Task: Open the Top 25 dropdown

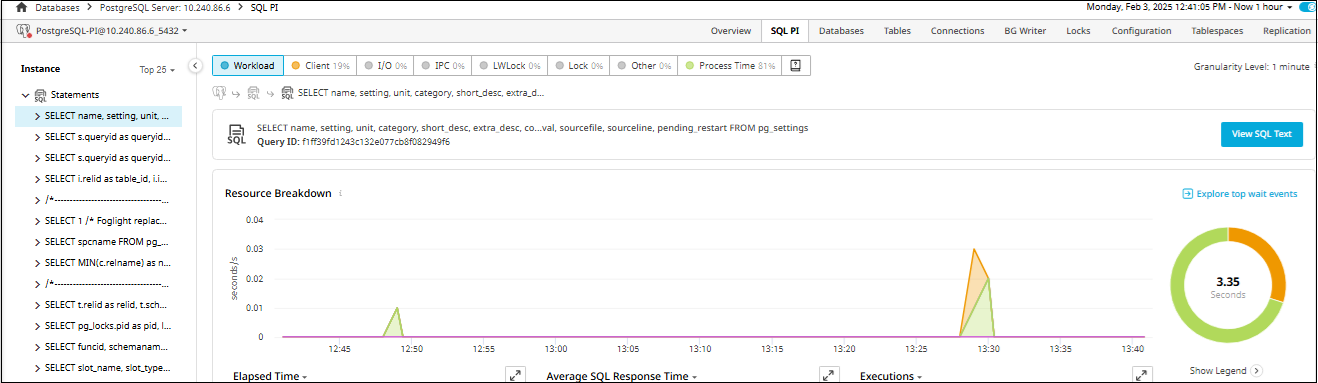Action: tap(157, 70)
